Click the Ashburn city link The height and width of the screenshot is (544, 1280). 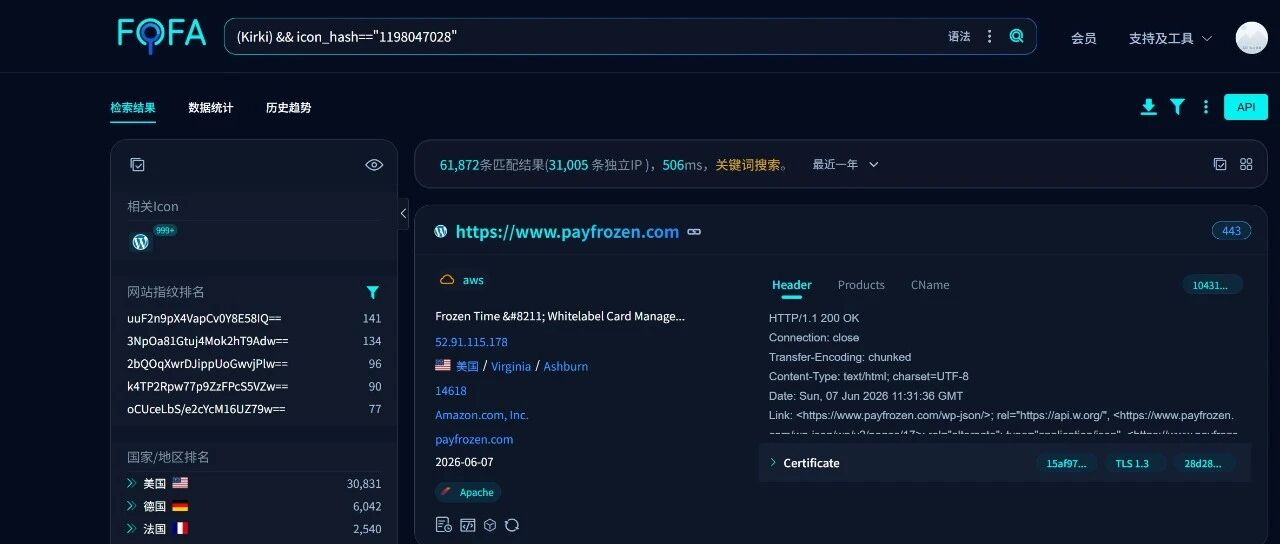click(x=566, y=367)
